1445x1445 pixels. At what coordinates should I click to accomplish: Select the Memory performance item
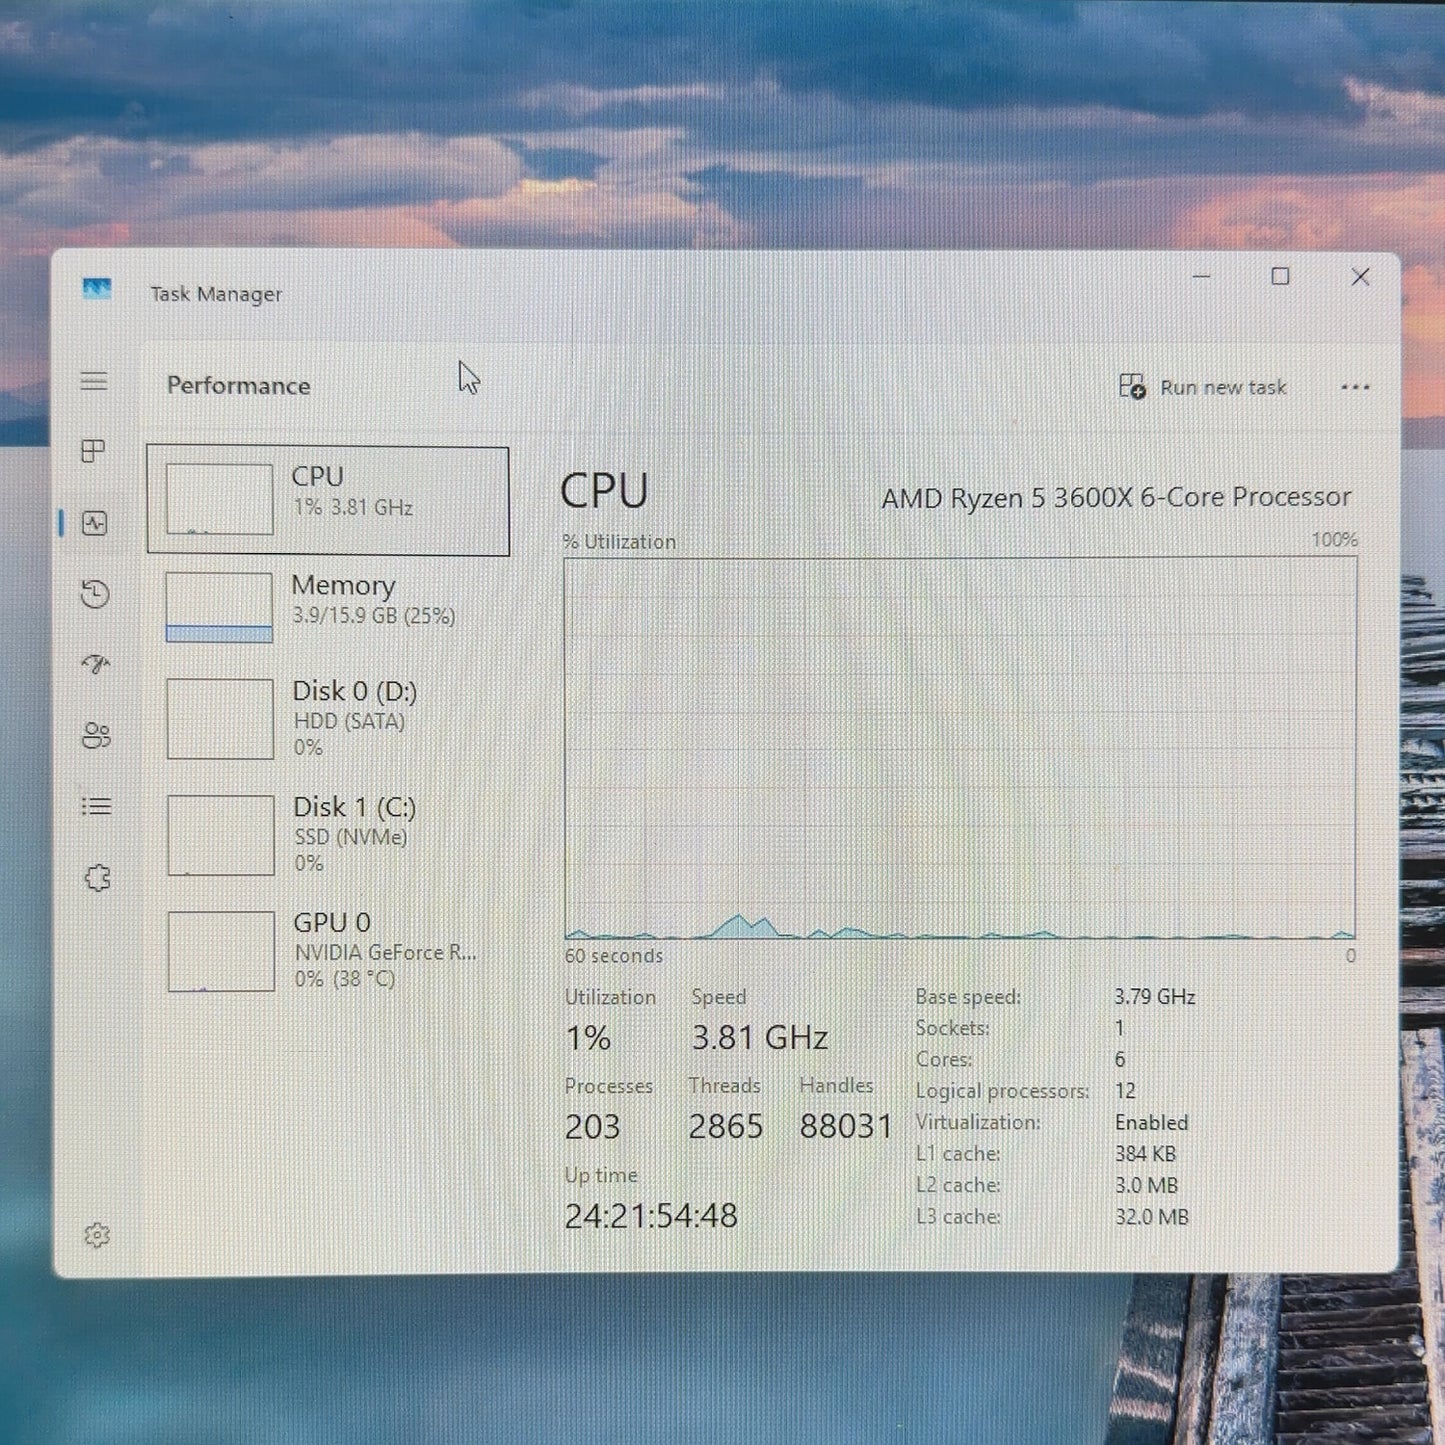click(328, 606)
